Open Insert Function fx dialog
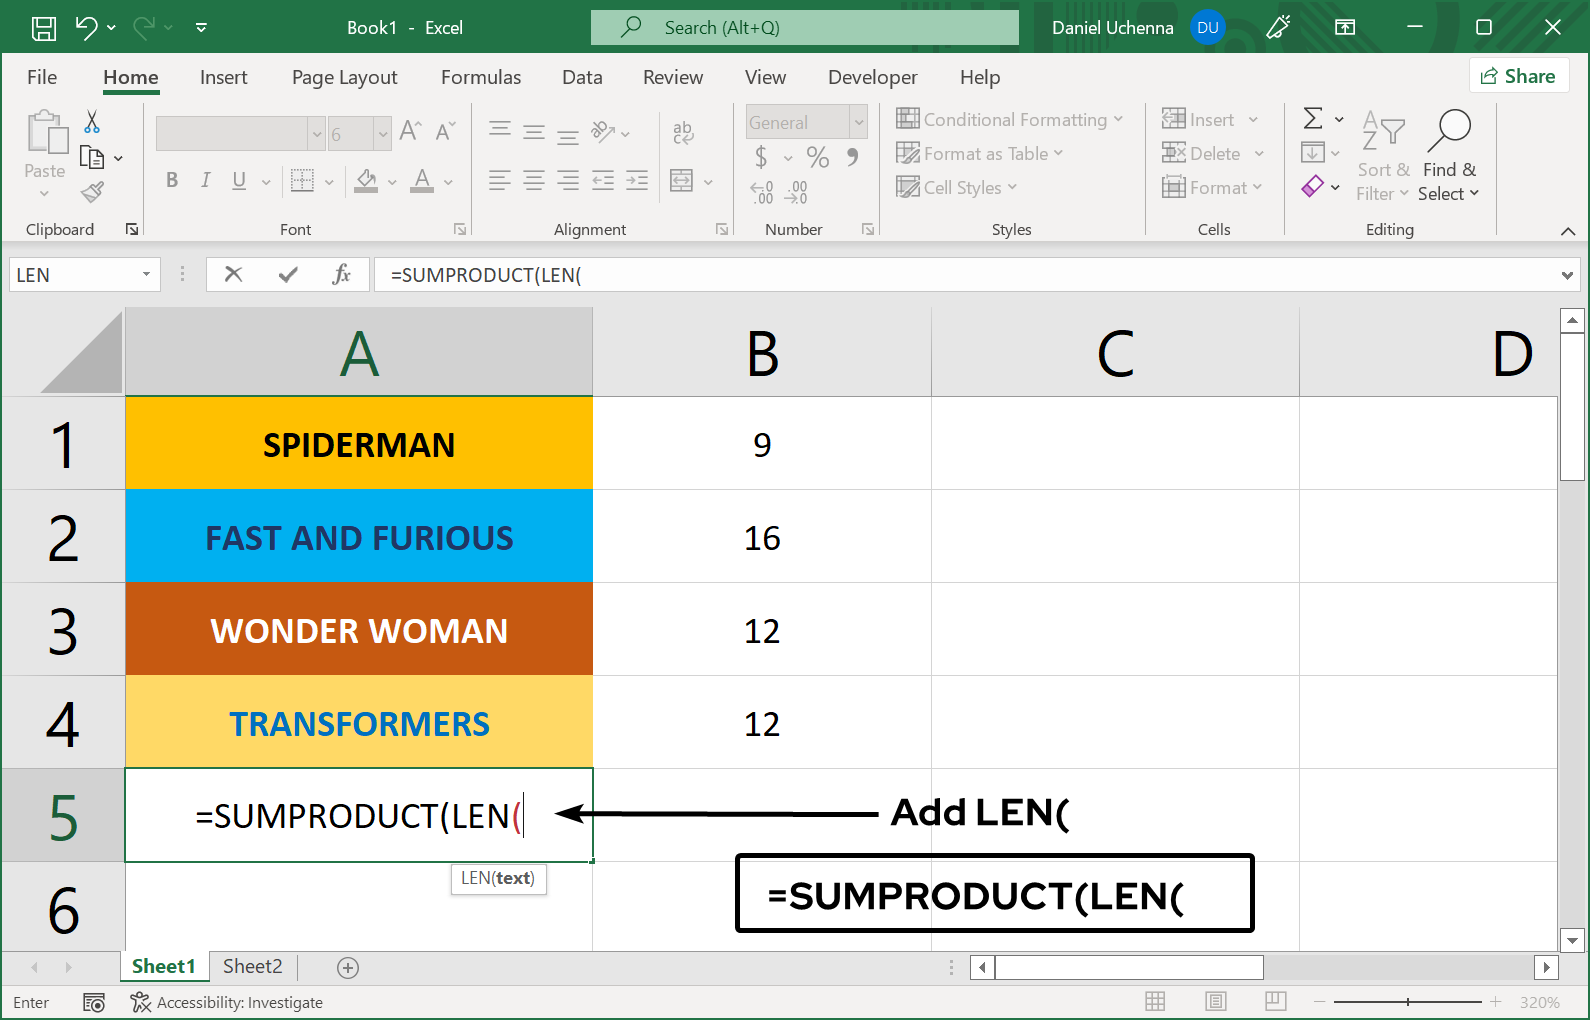 [341, 274]
